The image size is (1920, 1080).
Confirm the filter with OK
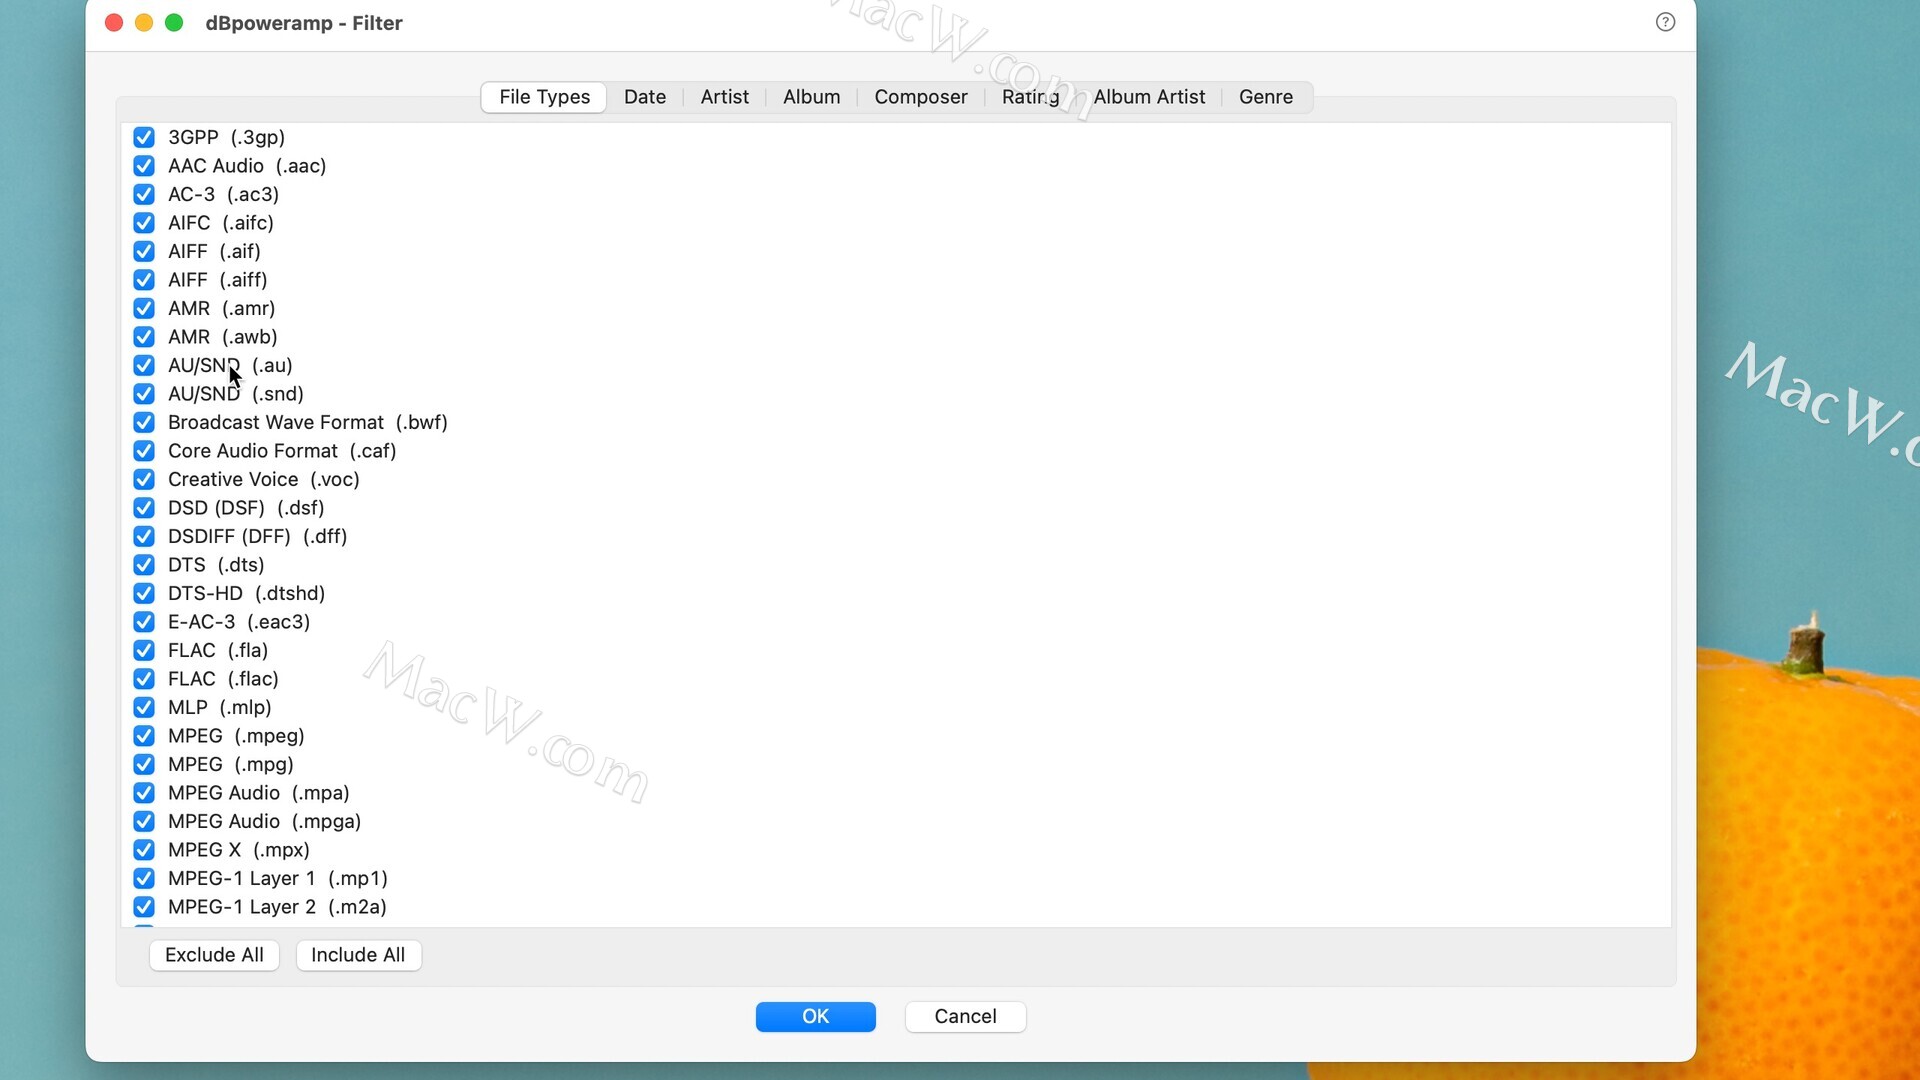pos(816,1016)
